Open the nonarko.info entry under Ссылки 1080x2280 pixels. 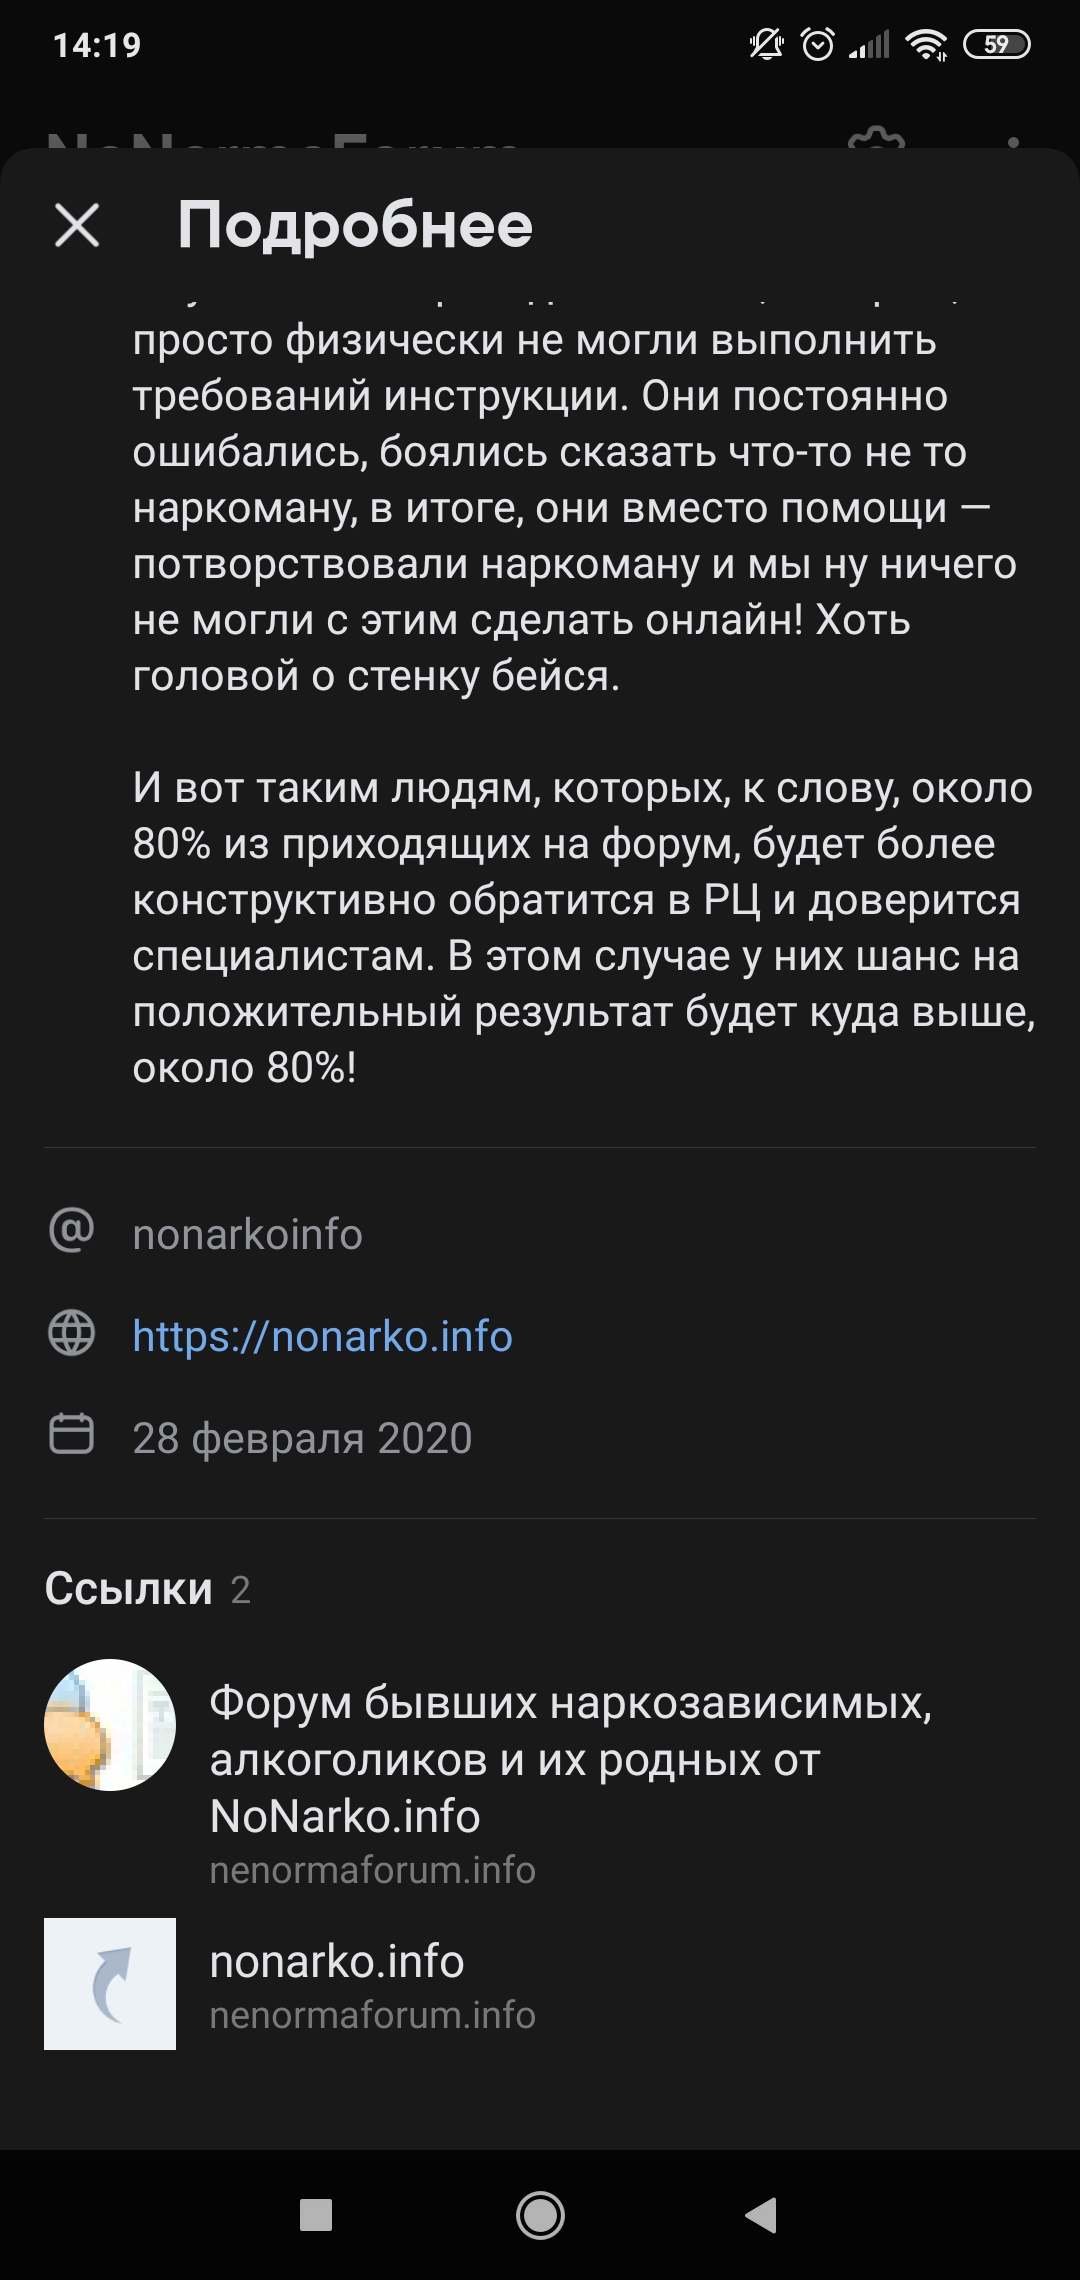tap(337, 1962)
